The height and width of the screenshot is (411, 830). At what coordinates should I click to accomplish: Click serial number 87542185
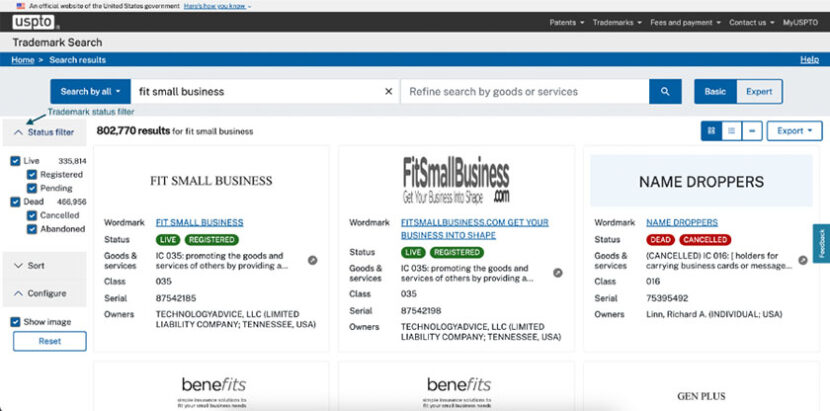point(176,298)
